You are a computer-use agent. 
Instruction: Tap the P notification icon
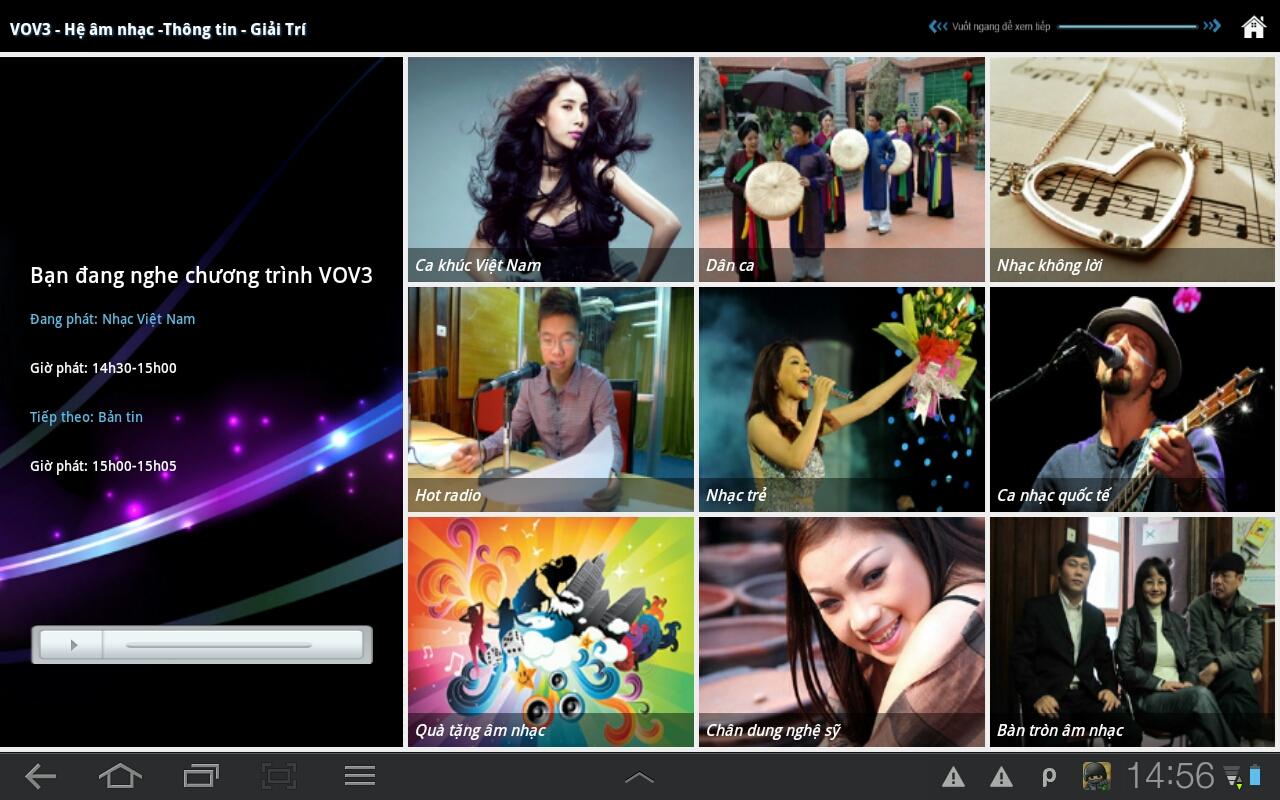point(1049,777)
